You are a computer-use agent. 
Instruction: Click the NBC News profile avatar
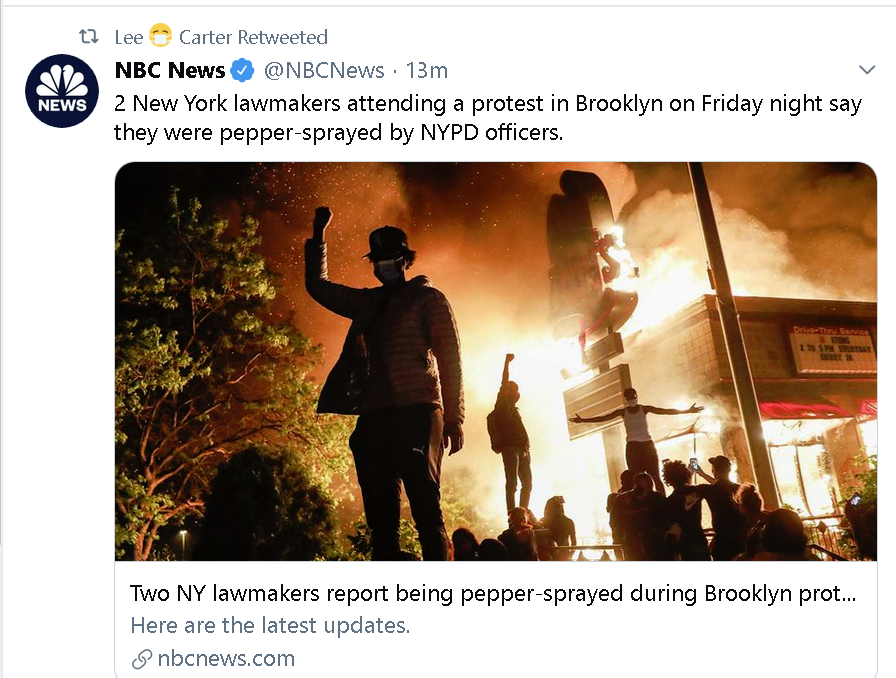[x=62, y=90]
